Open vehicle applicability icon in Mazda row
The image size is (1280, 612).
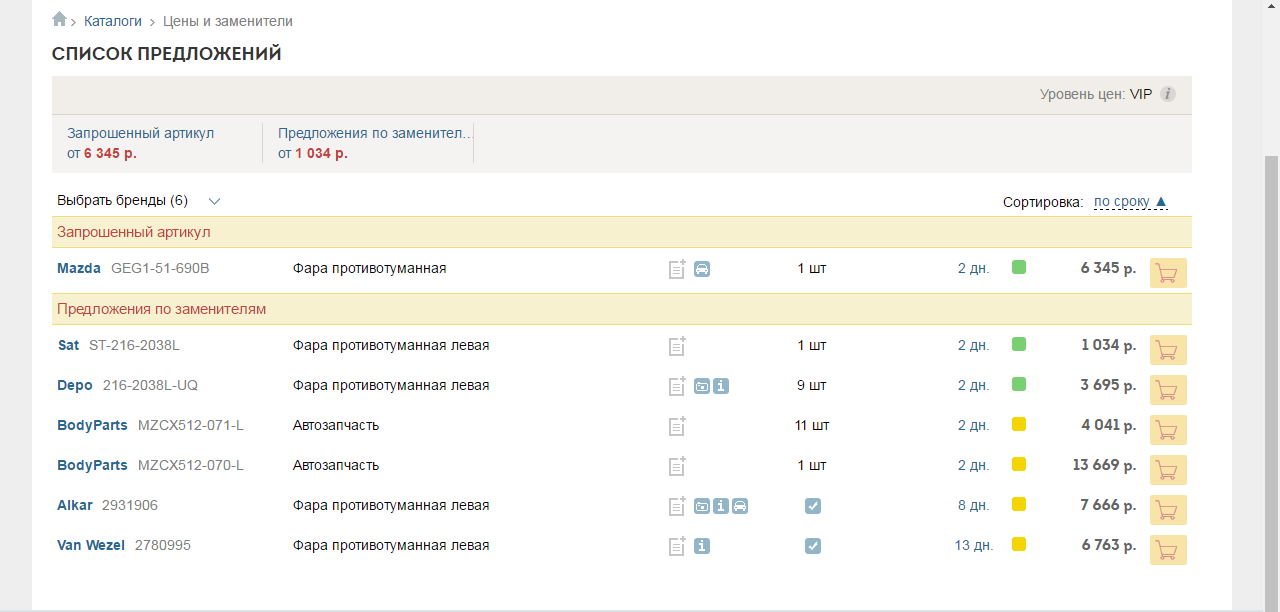[x=702, y=269]
